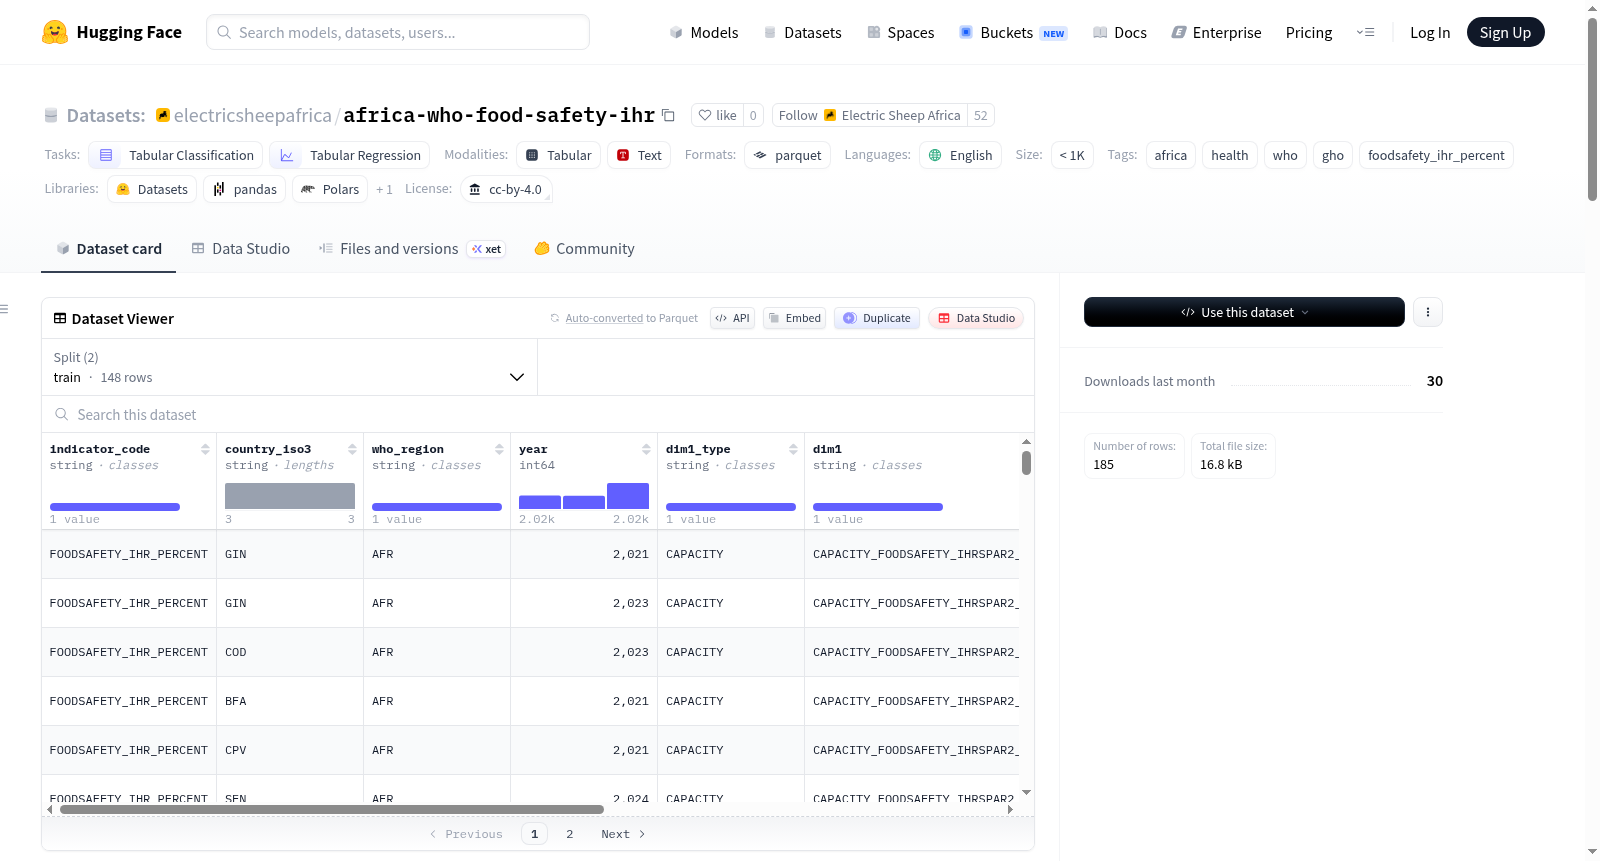
Task: Click the country_iso3 length histogram bar
Action: point(290,496)
